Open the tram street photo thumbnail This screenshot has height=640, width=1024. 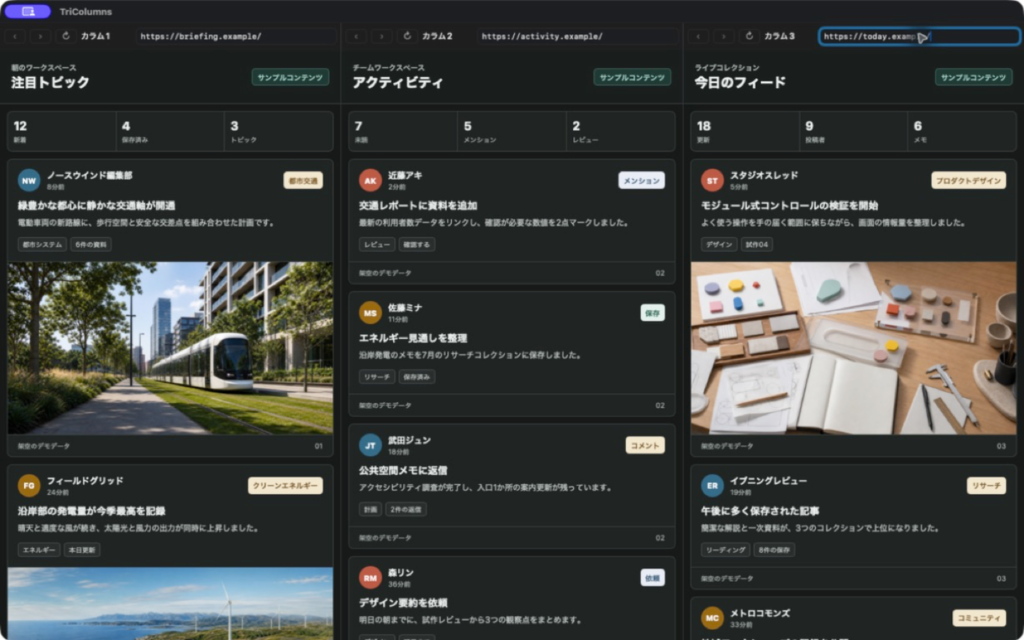[170, 348]
